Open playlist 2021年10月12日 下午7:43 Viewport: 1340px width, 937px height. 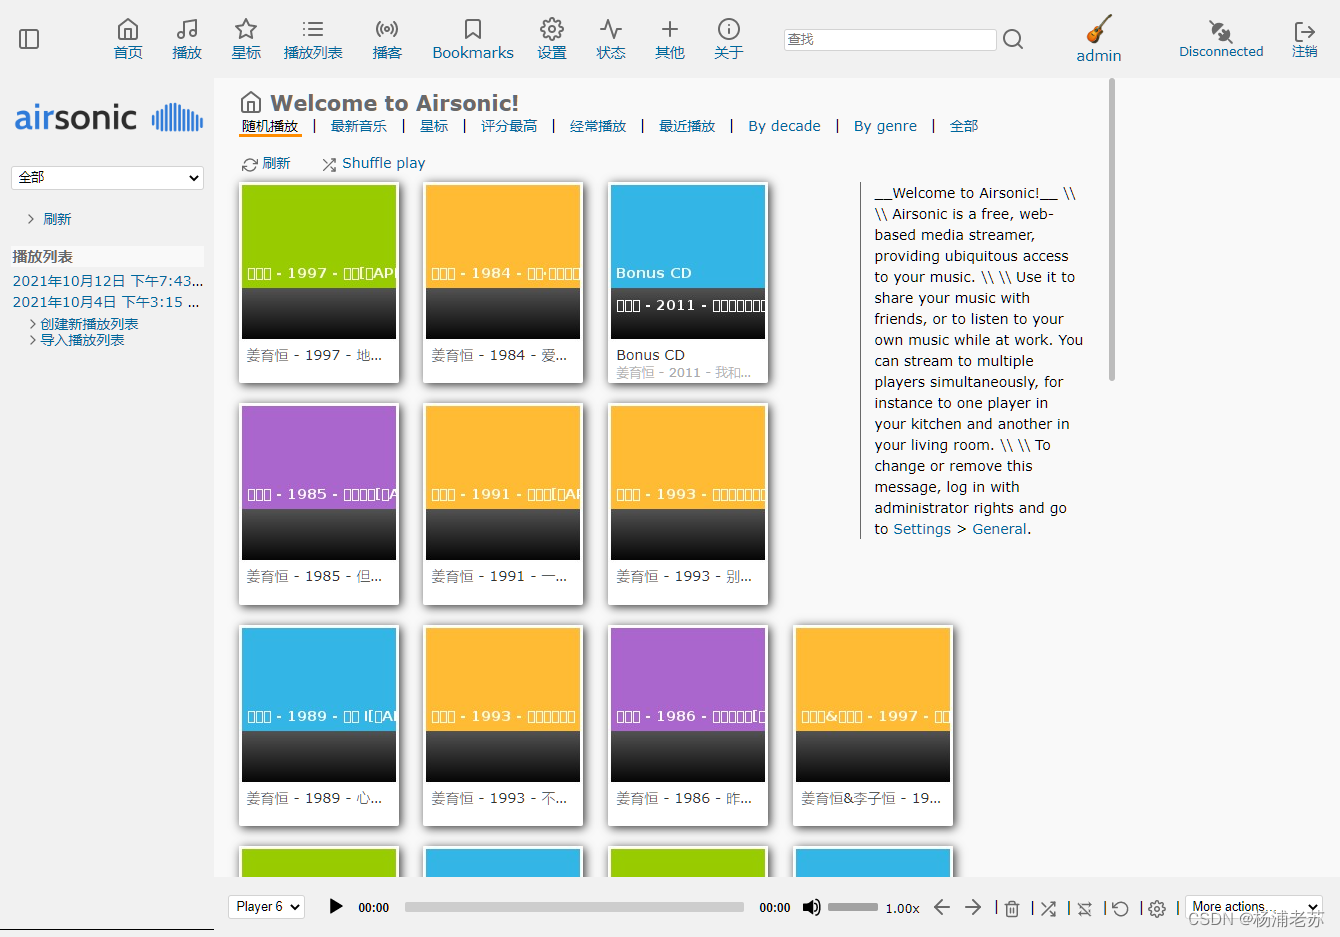(x=107, y=281)
